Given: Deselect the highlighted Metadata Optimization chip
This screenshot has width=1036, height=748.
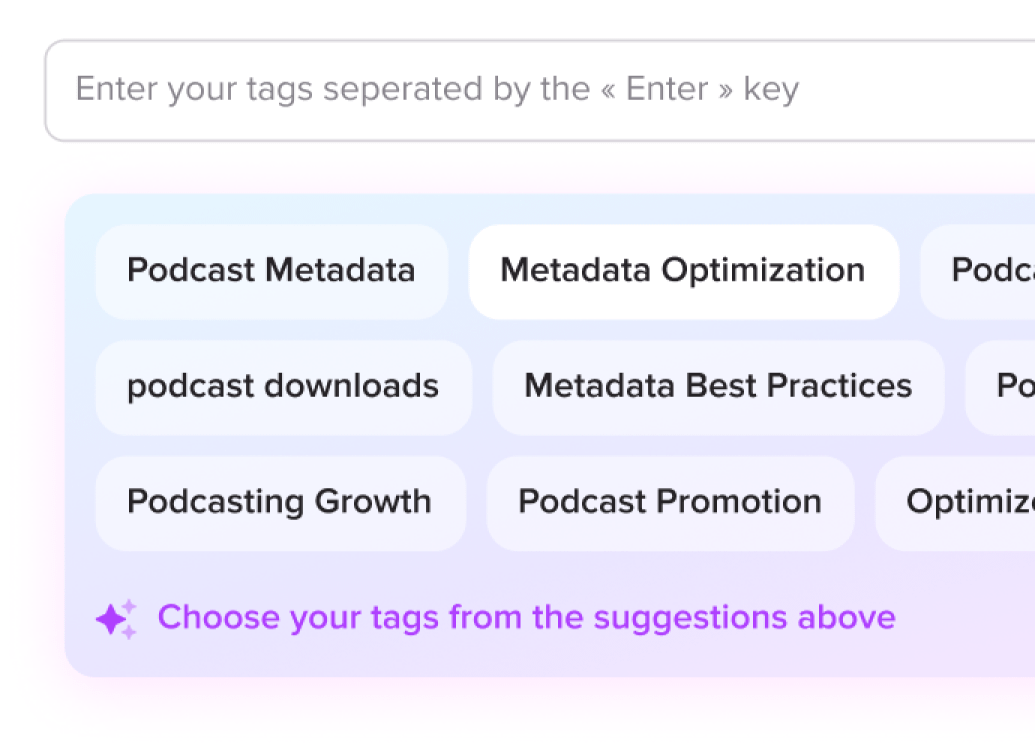Looking at the screenshot, I should [683, 271].
